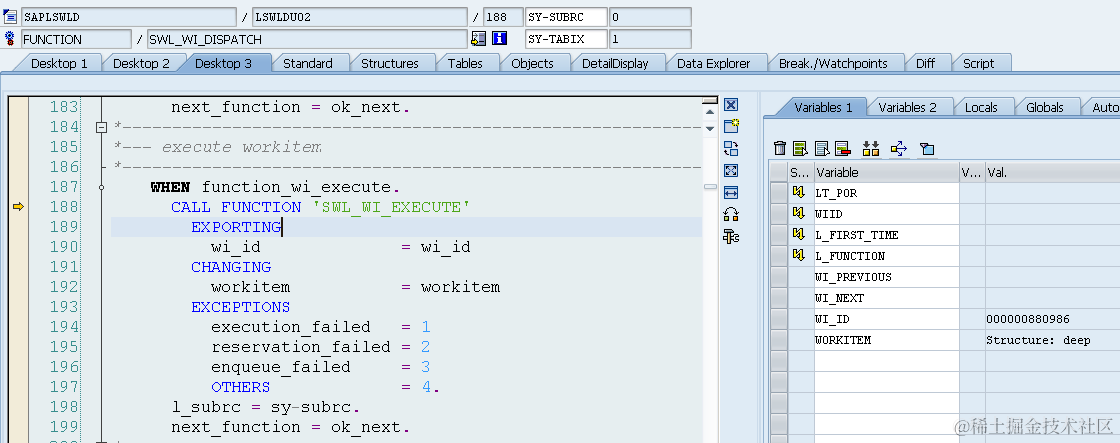The width and height of the screenshot is (1120, 443).
Task: Close the source code tool
Action: pos(731,105)
